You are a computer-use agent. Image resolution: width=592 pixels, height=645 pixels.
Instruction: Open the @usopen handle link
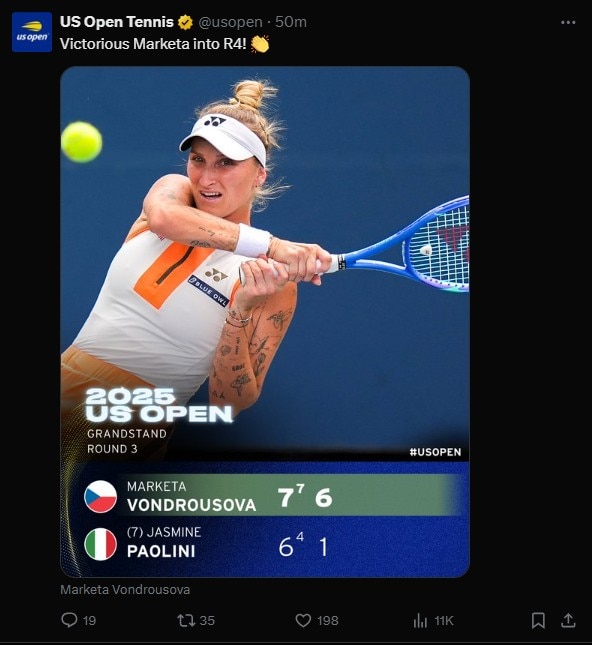coord(230,22)
